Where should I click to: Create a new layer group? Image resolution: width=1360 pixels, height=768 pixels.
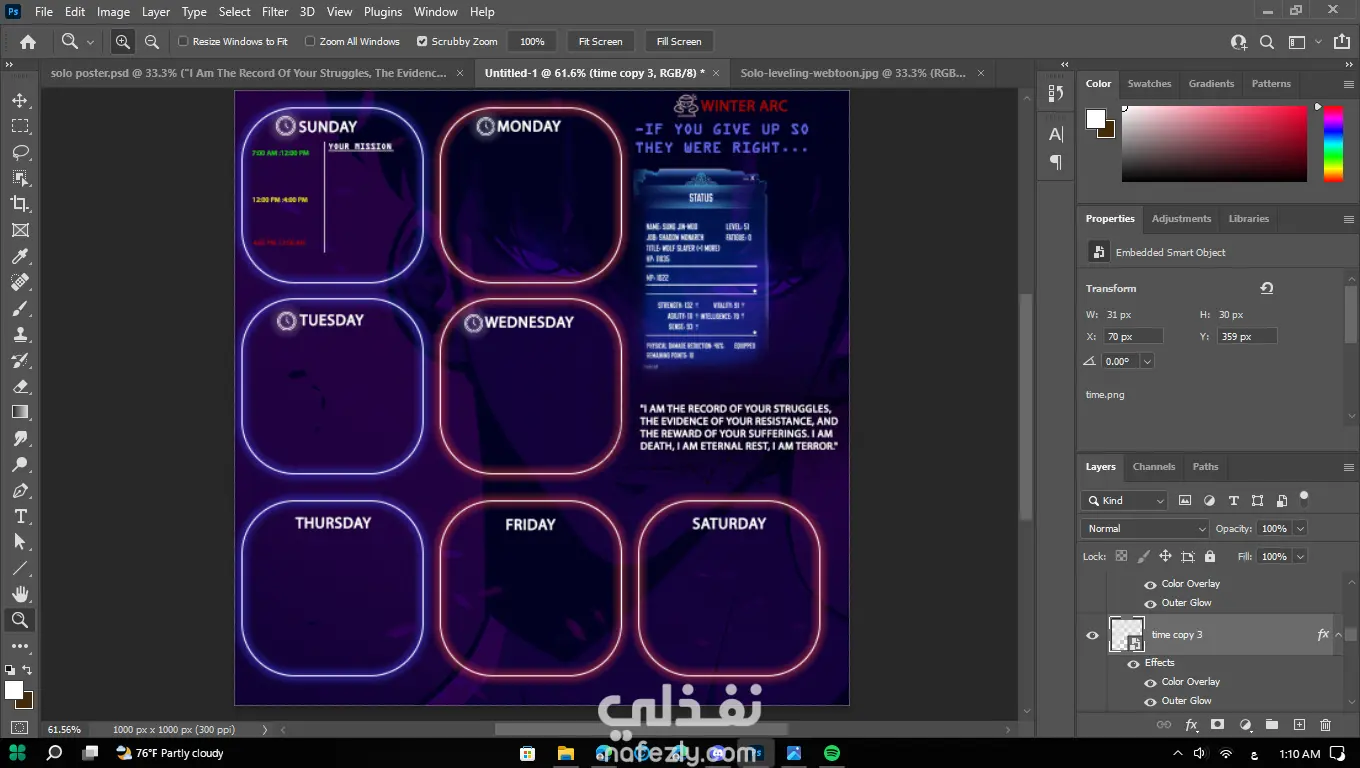[x=1271, y=725]
